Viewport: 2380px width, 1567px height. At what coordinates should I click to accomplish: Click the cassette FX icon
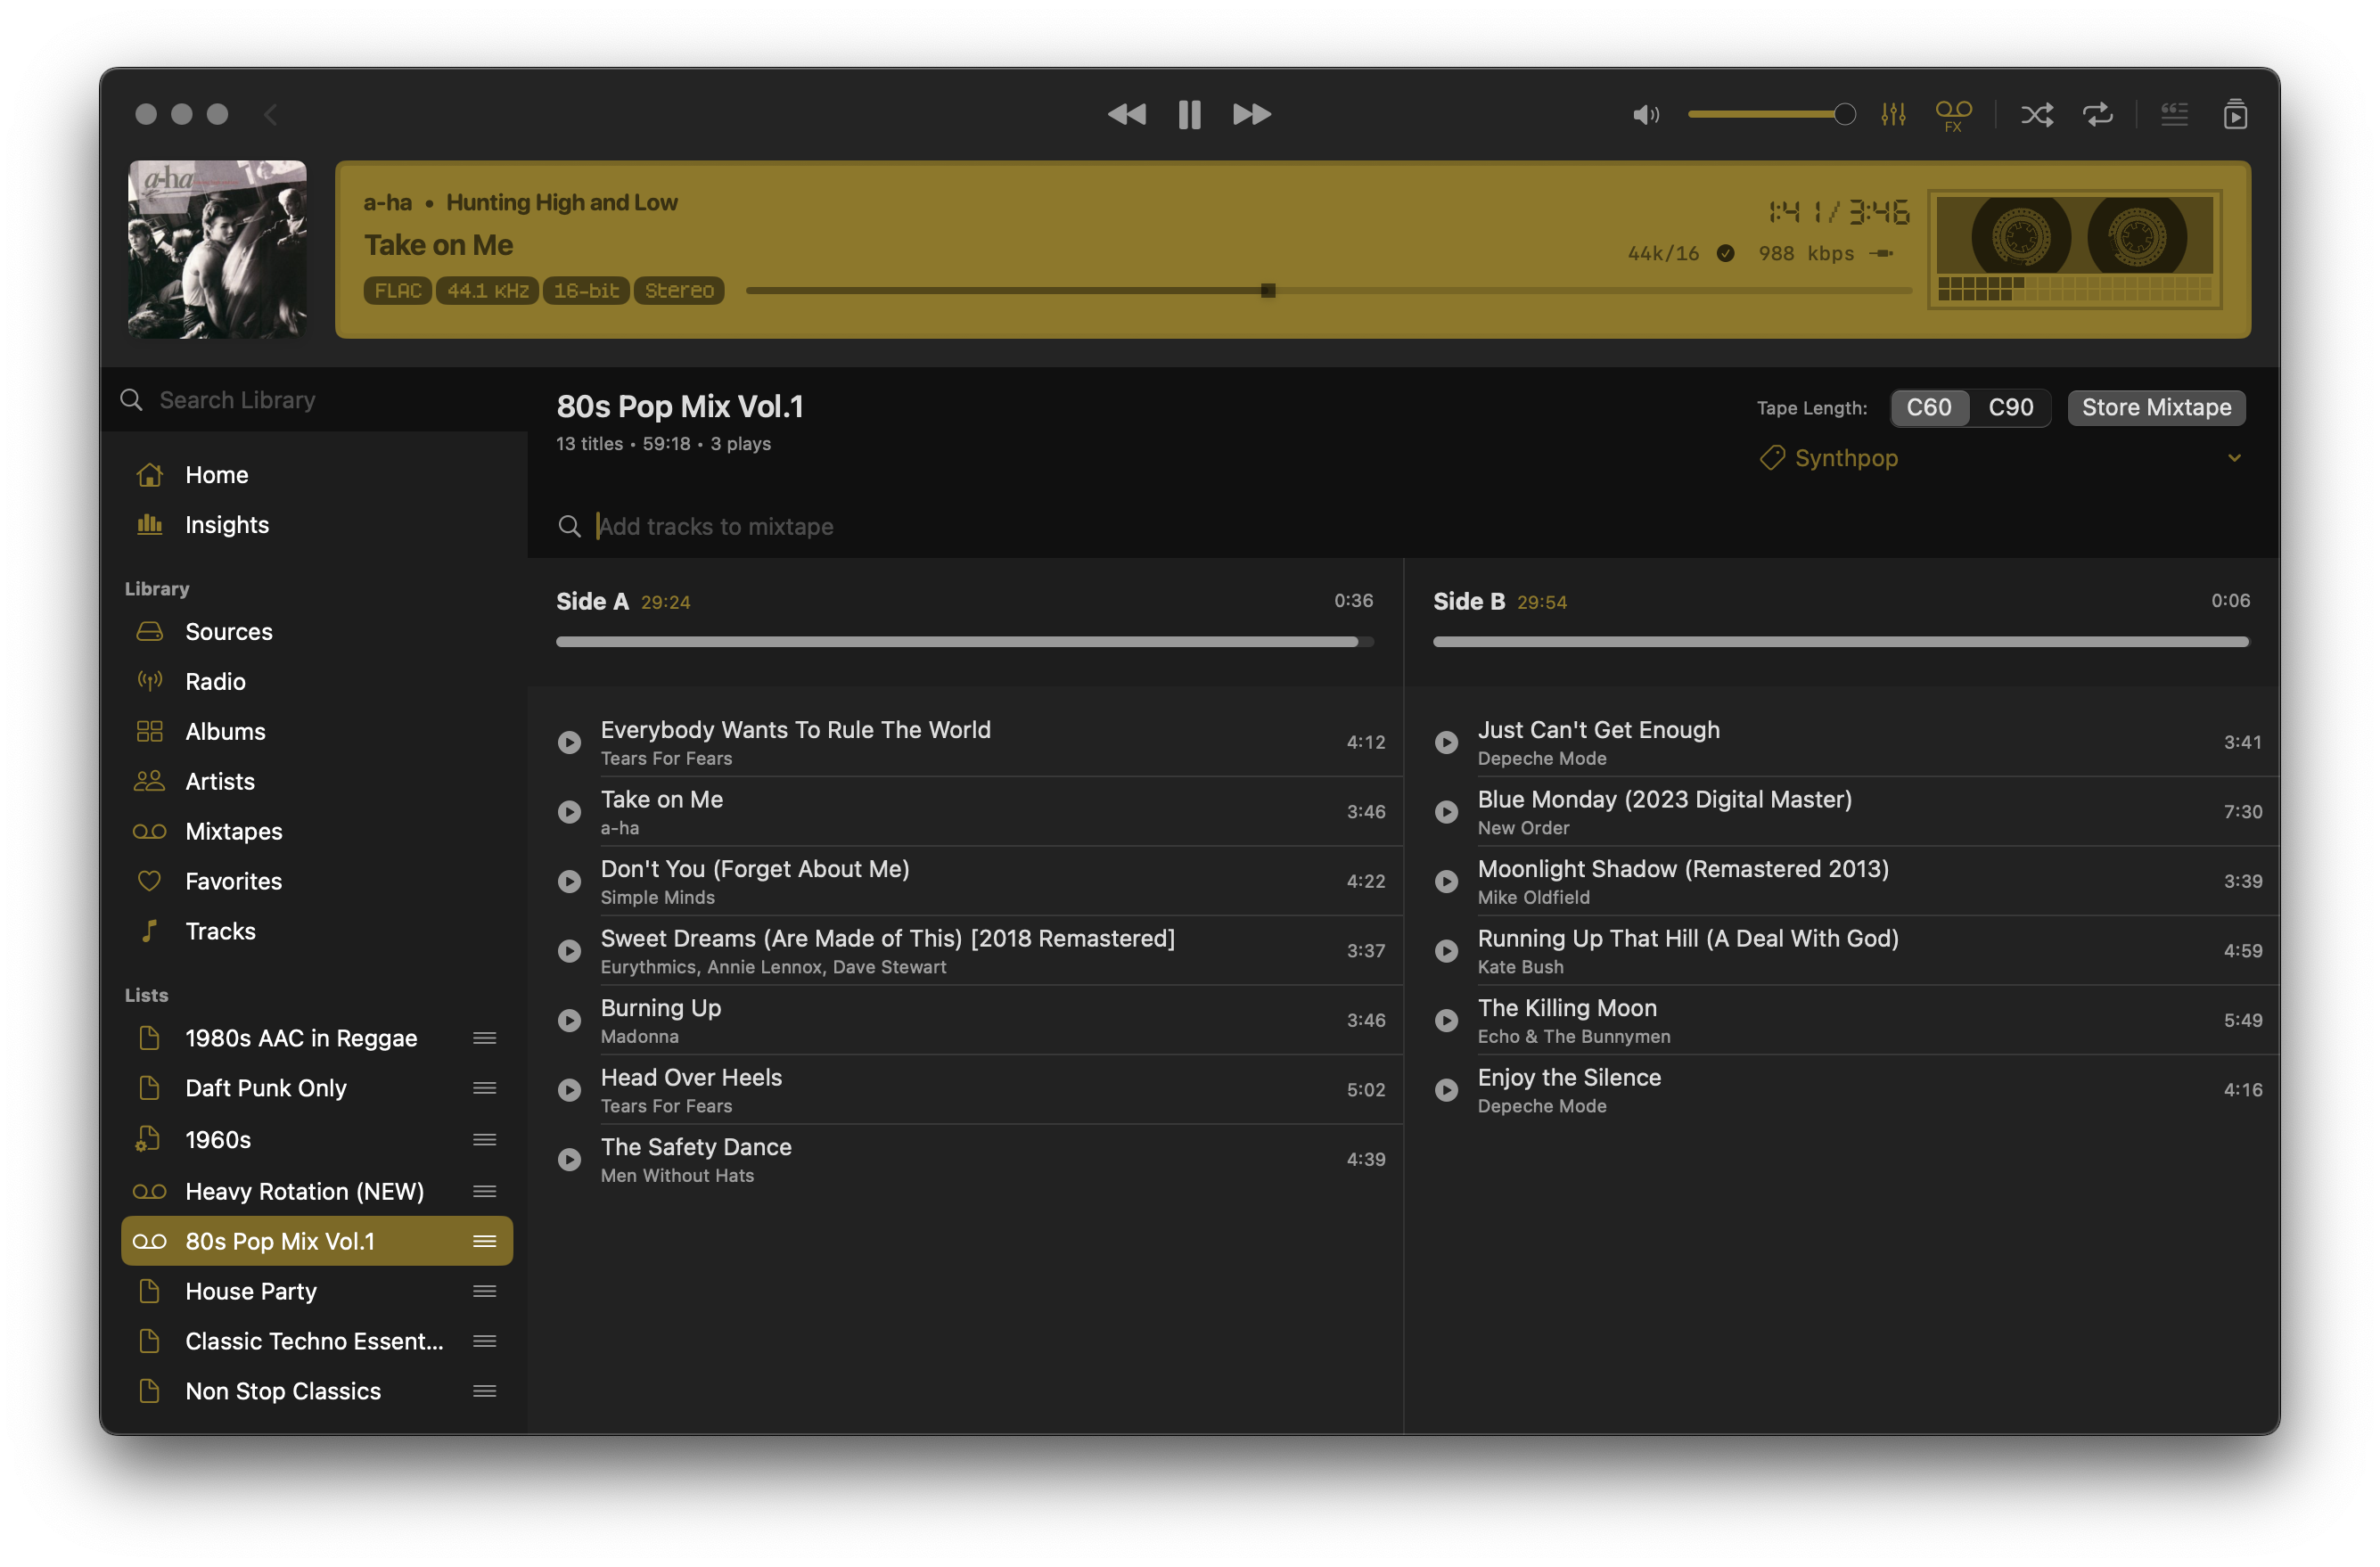pos(1953,114)
